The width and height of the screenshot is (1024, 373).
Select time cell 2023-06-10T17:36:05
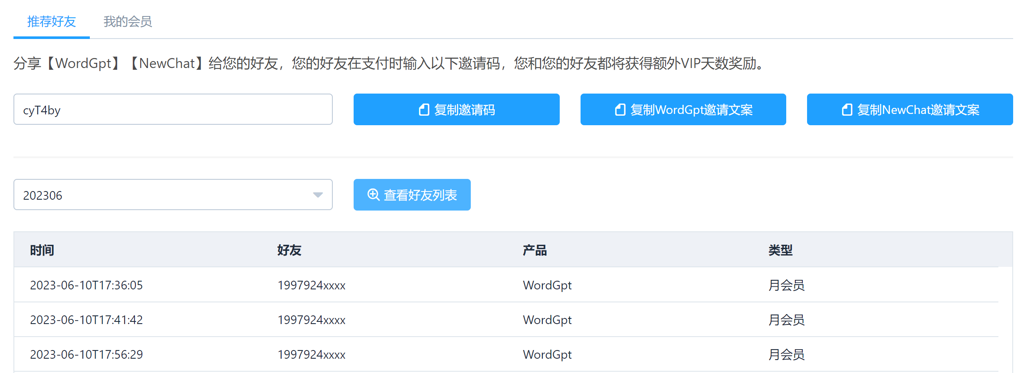pos(86,285)
